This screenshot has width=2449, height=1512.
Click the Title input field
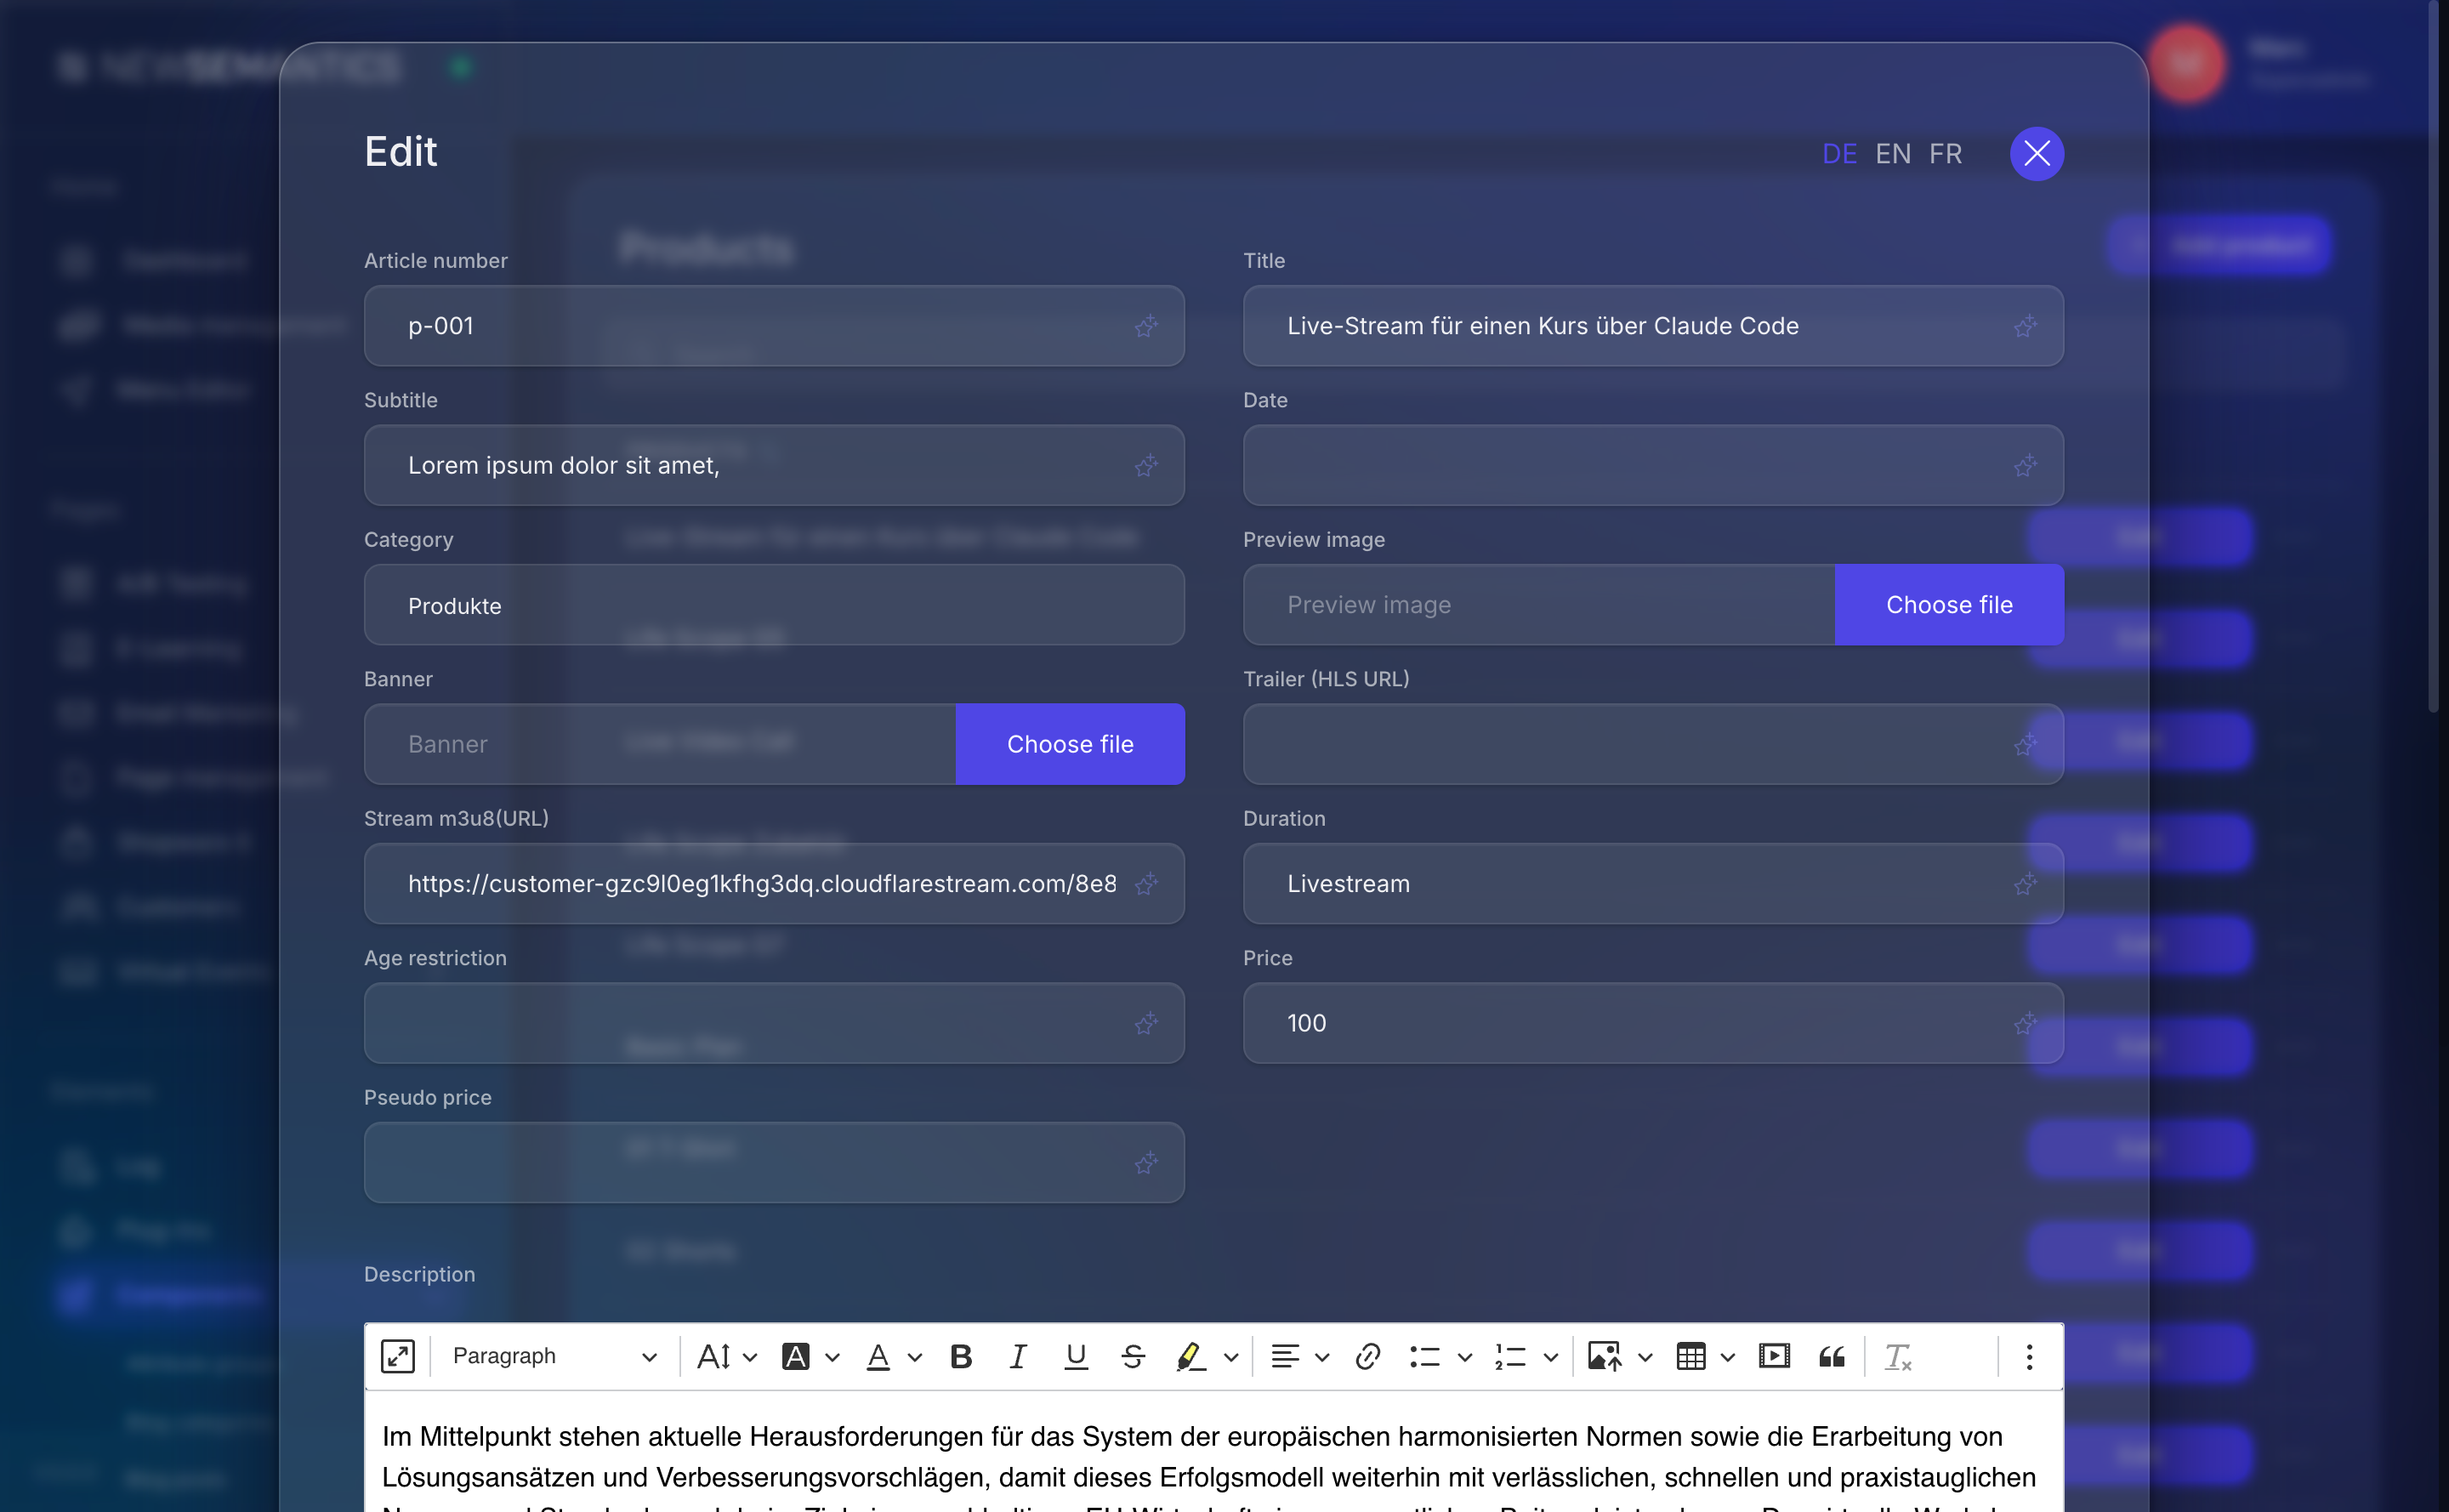coord(1652,326)
